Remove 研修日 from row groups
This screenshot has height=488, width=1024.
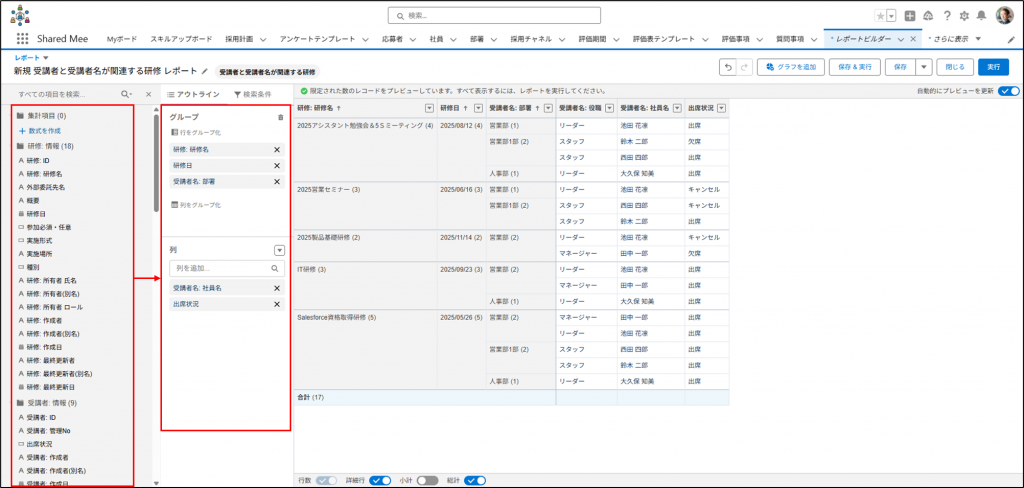pos(277,165)
